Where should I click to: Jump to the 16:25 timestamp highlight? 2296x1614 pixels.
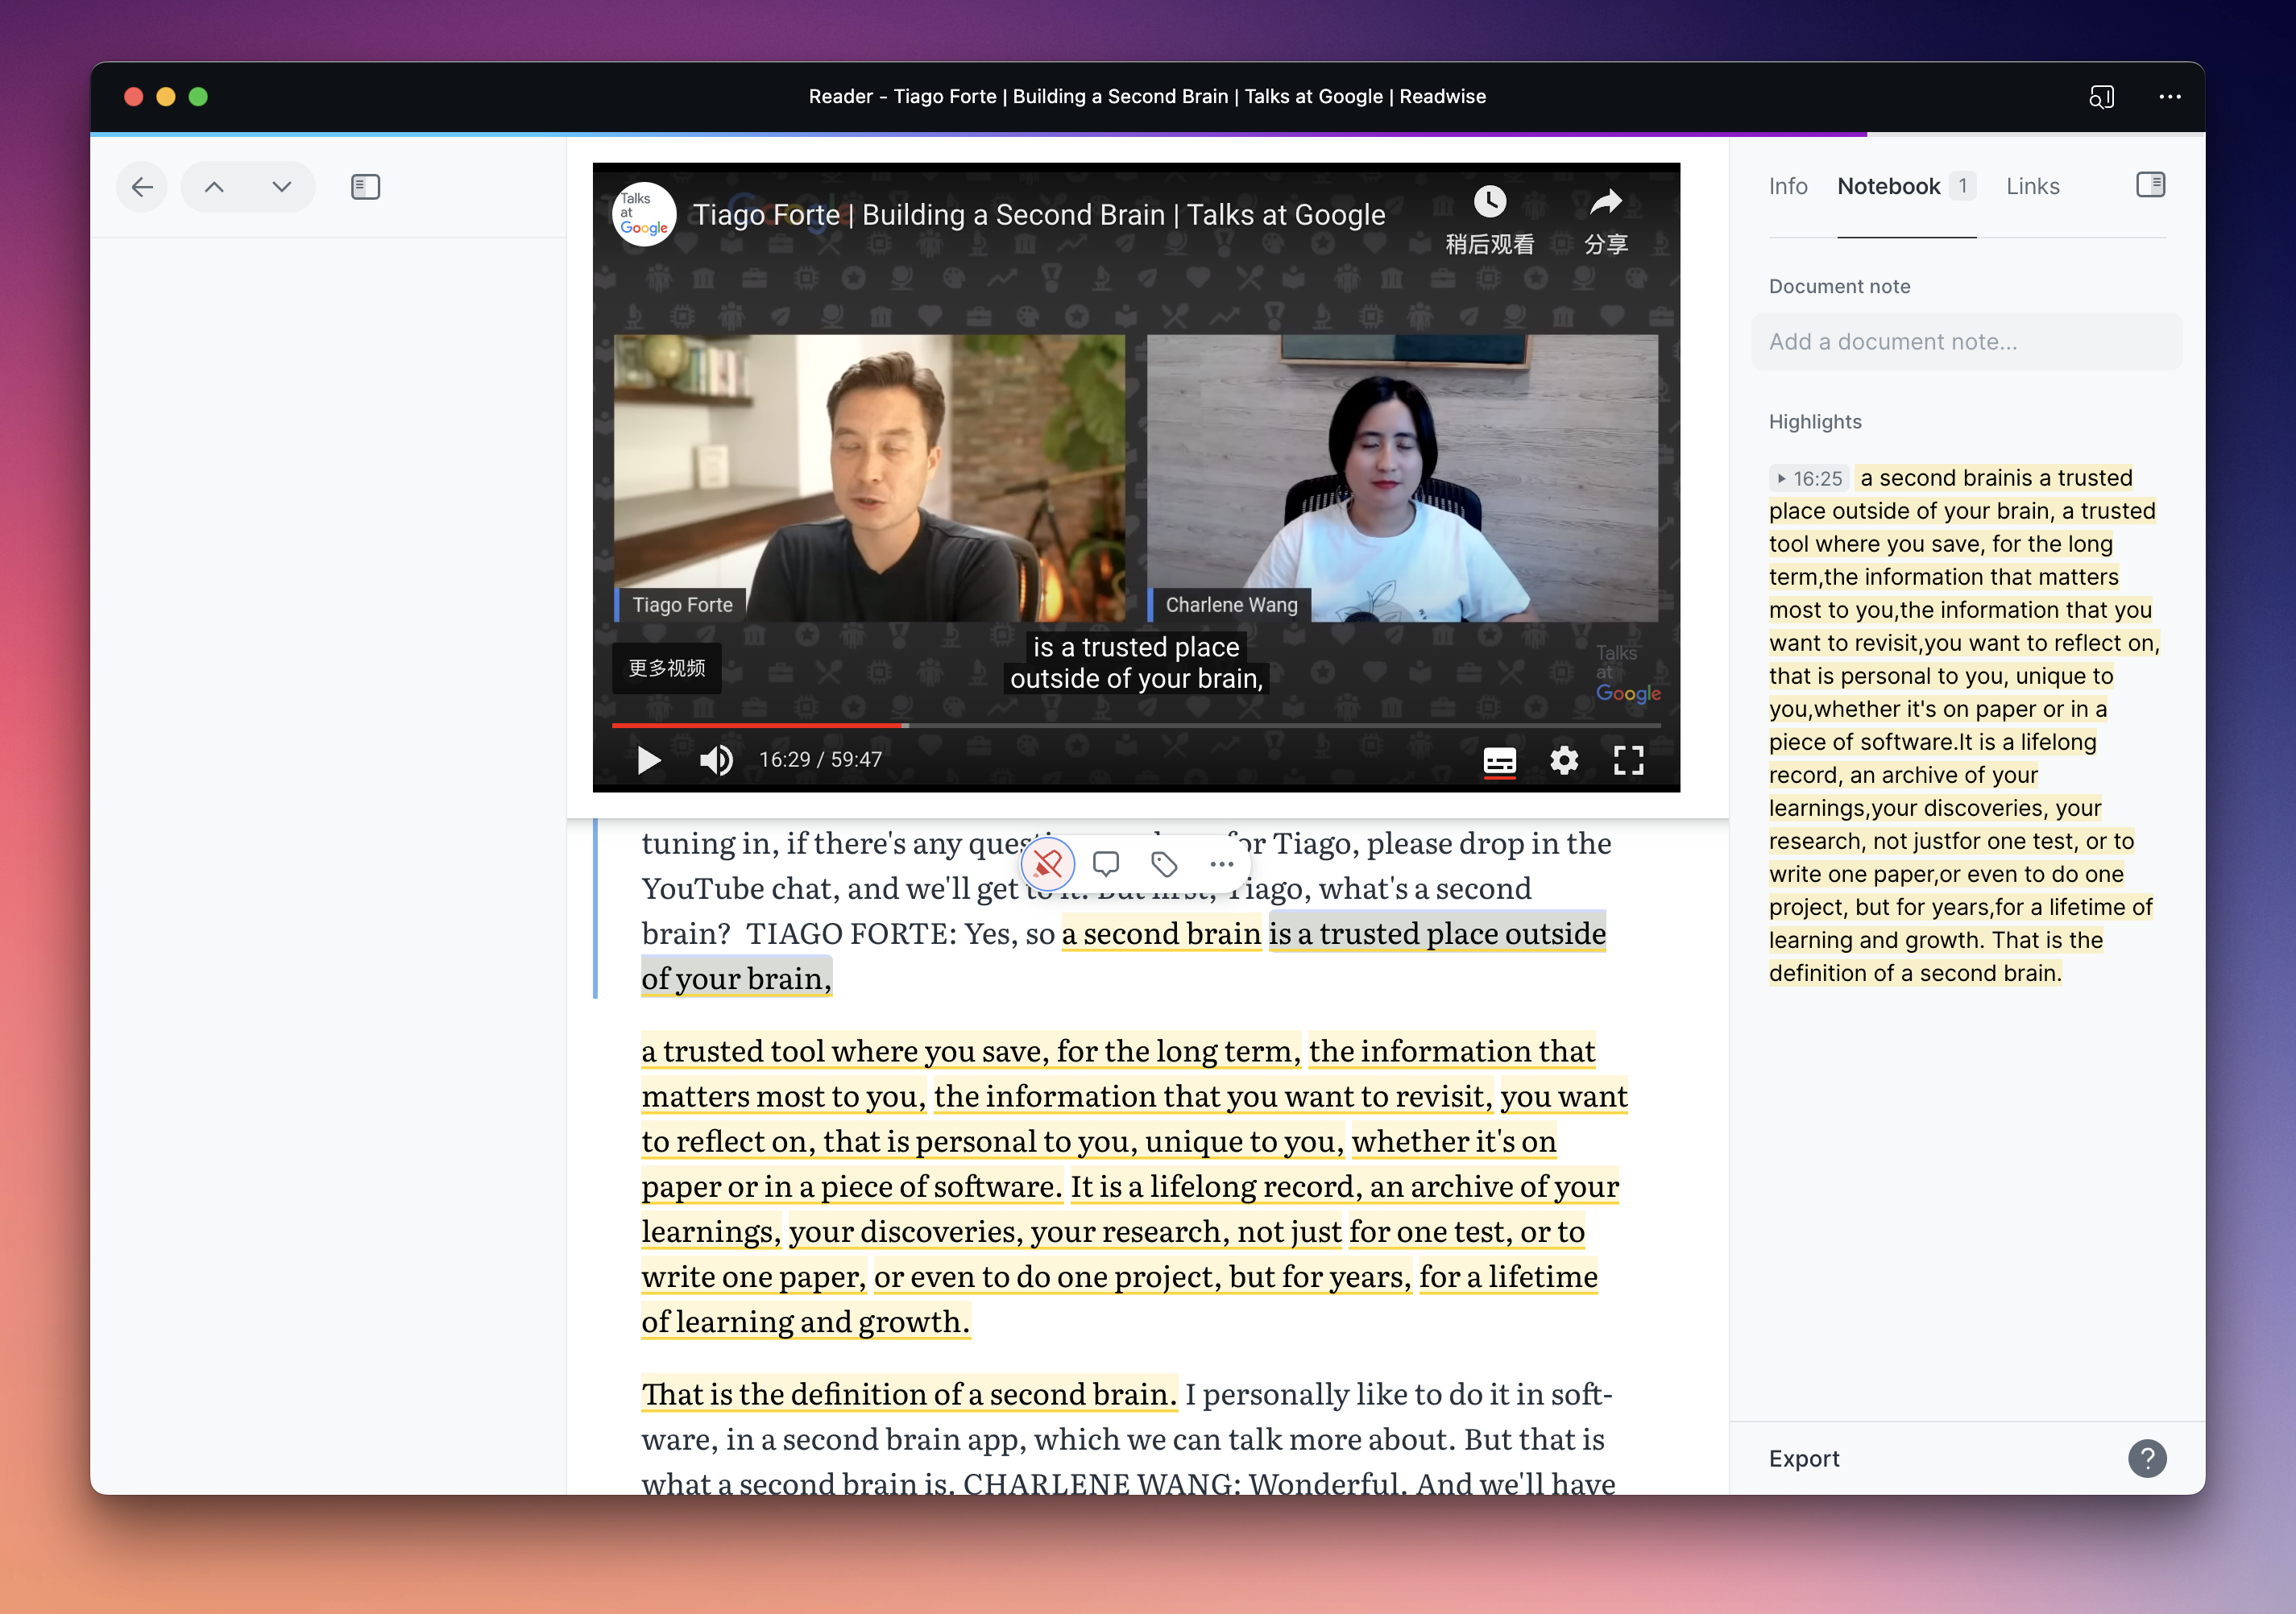pyautogui.click(x=1809, y=479)
